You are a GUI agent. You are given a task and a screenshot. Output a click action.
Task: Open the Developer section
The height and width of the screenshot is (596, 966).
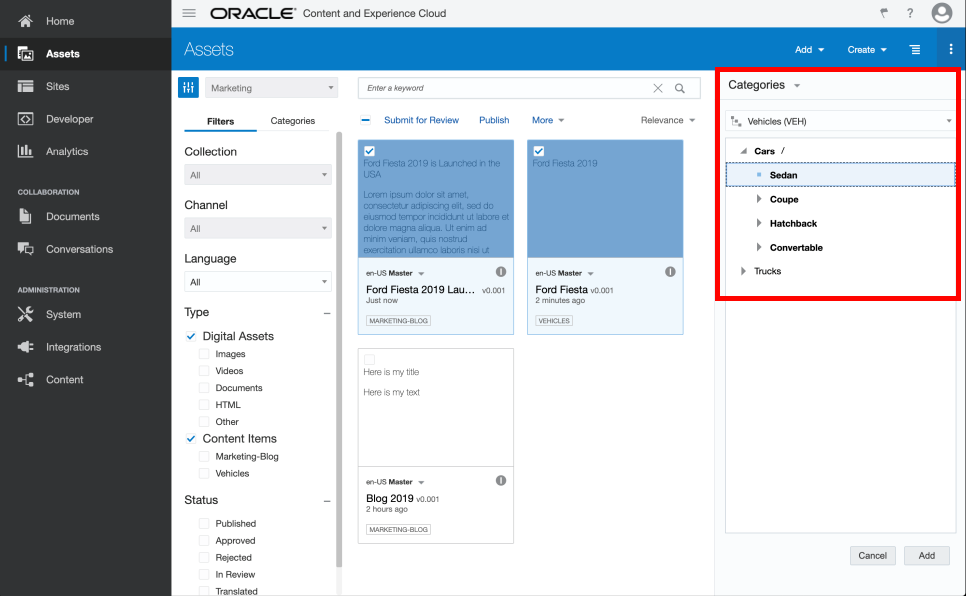(70, 119)
